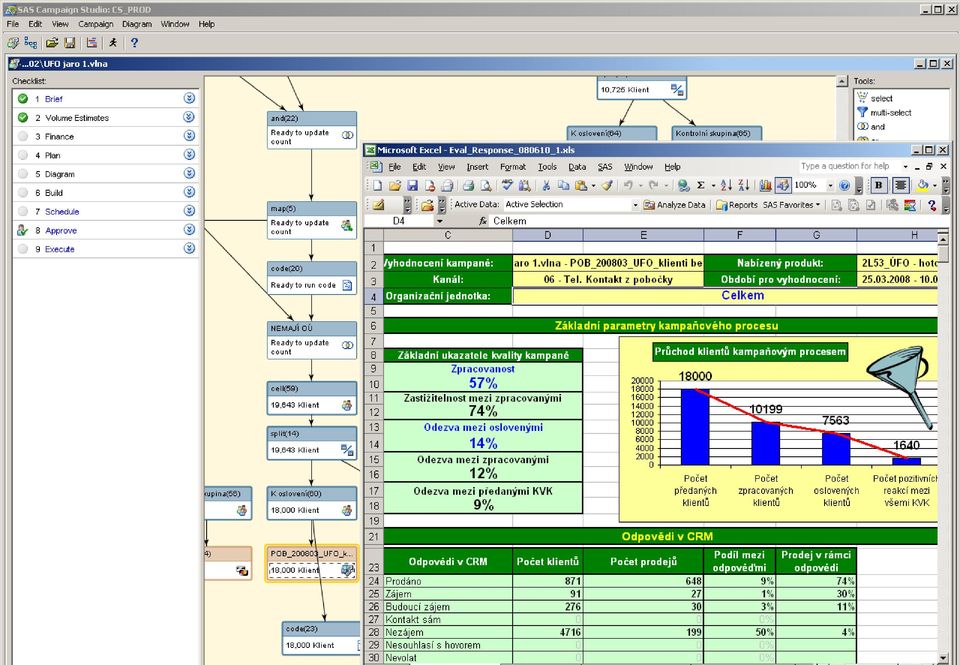The image size is (960, 665).
Task: Open the Excel Insert menu
Action: click(477, 167)
